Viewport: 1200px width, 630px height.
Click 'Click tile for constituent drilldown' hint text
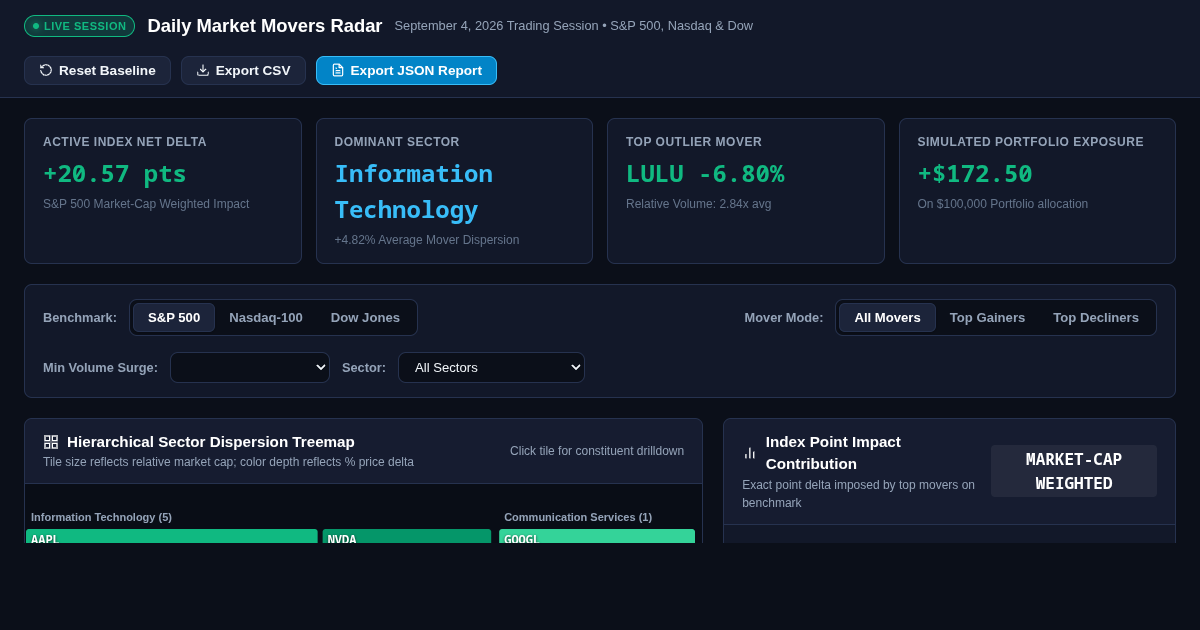(597, 451)
